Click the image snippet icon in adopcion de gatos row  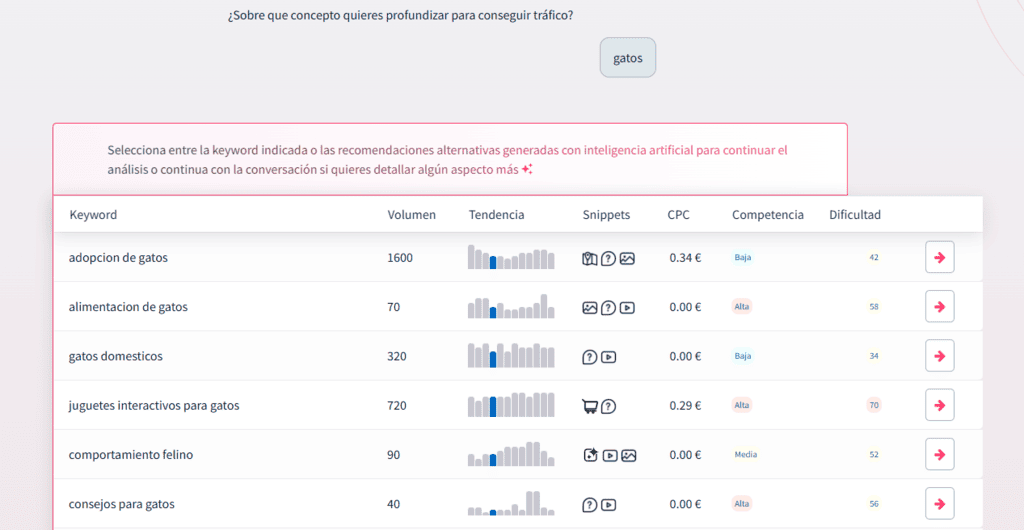627,258
